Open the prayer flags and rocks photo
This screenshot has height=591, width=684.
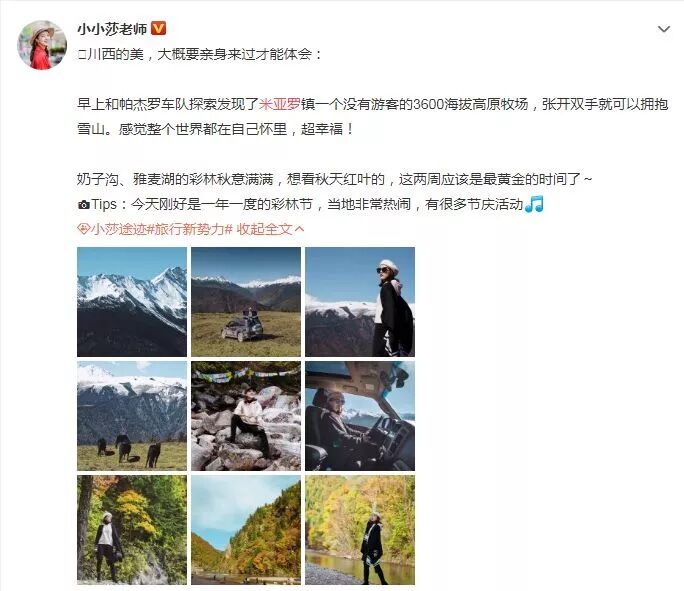(x=246, y=416)
